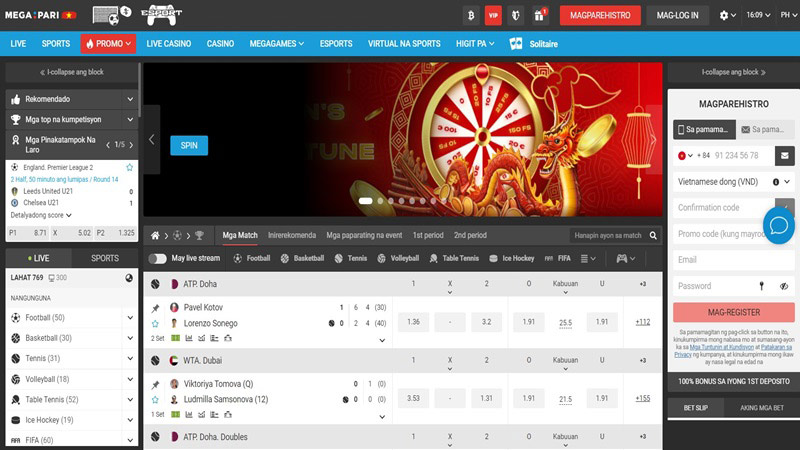The height and width of the screenshot is (450, 800).
Task: Go to ESPORTS section
Action: point(336,44)
